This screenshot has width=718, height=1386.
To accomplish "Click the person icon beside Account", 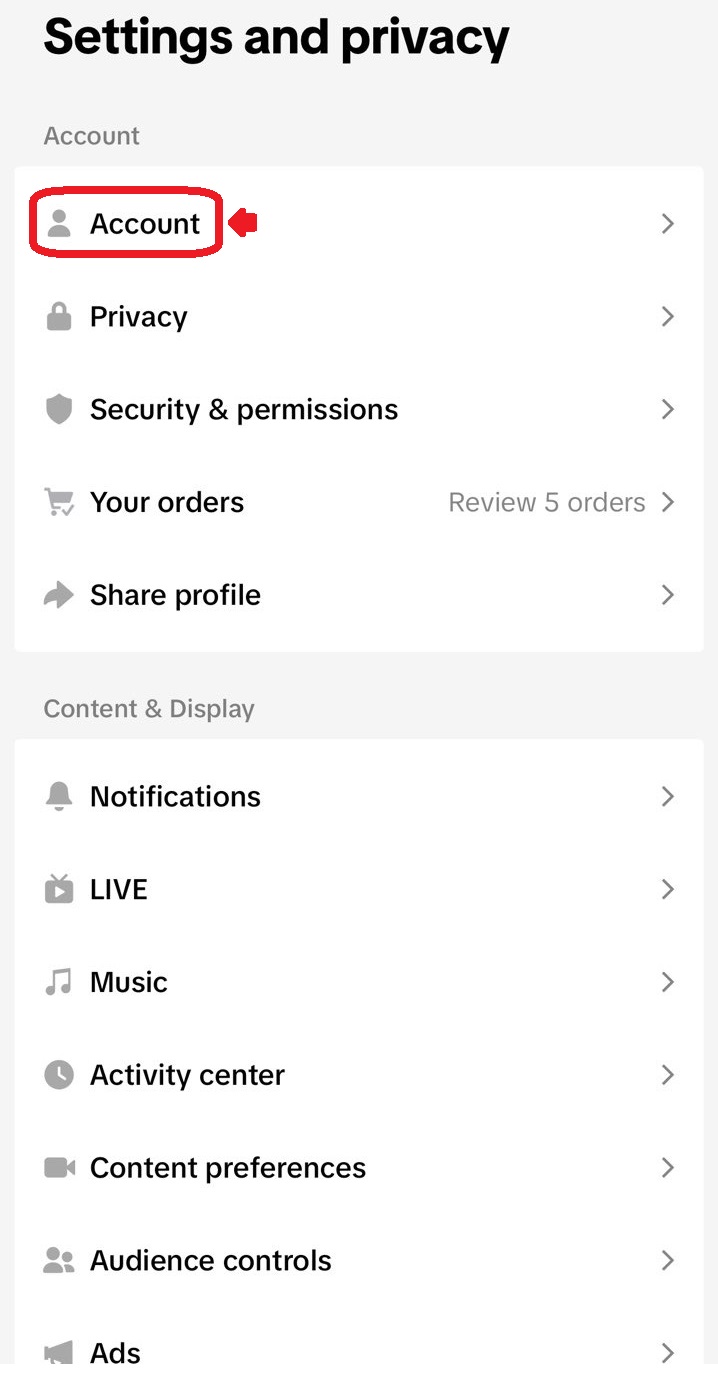I will pyautogui.click(x=59, y=223).
